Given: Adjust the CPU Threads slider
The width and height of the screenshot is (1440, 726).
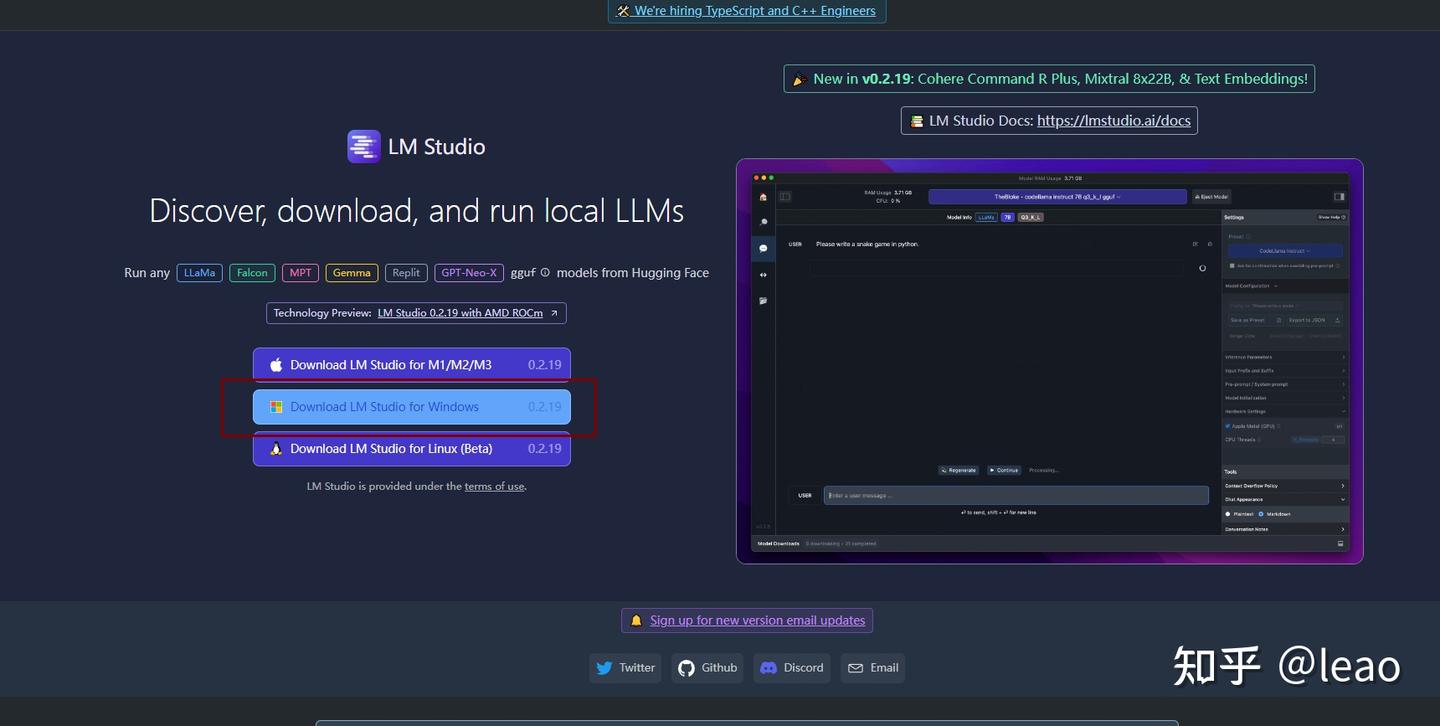Looking at the screenshot, I should click(x=1305, y=438).
